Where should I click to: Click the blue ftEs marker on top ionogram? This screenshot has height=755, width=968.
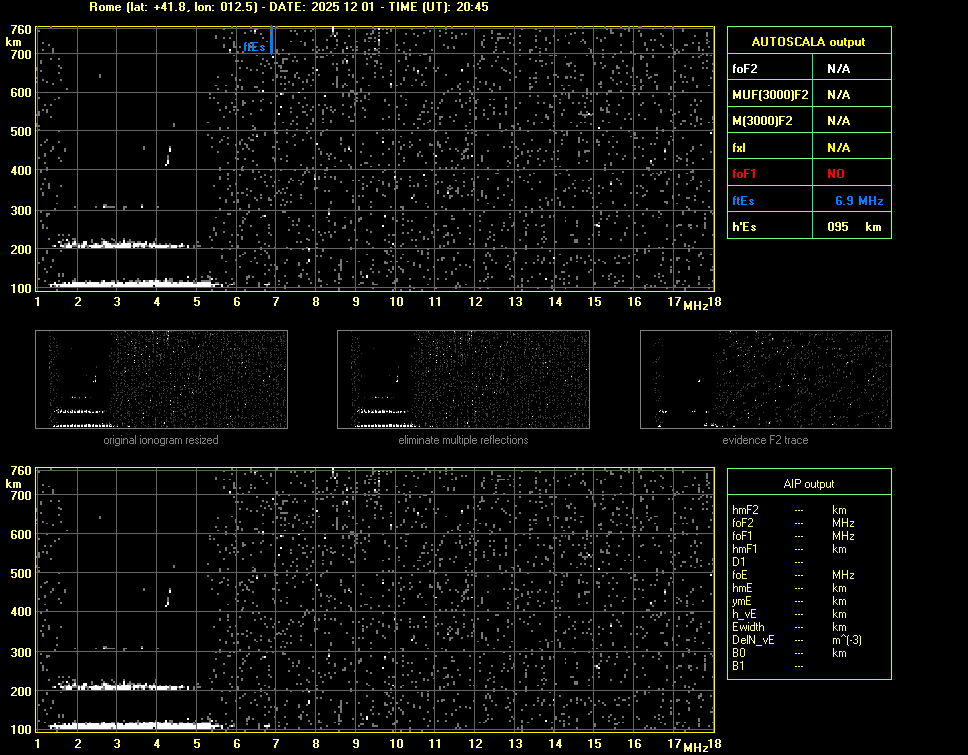coord(271,41)
